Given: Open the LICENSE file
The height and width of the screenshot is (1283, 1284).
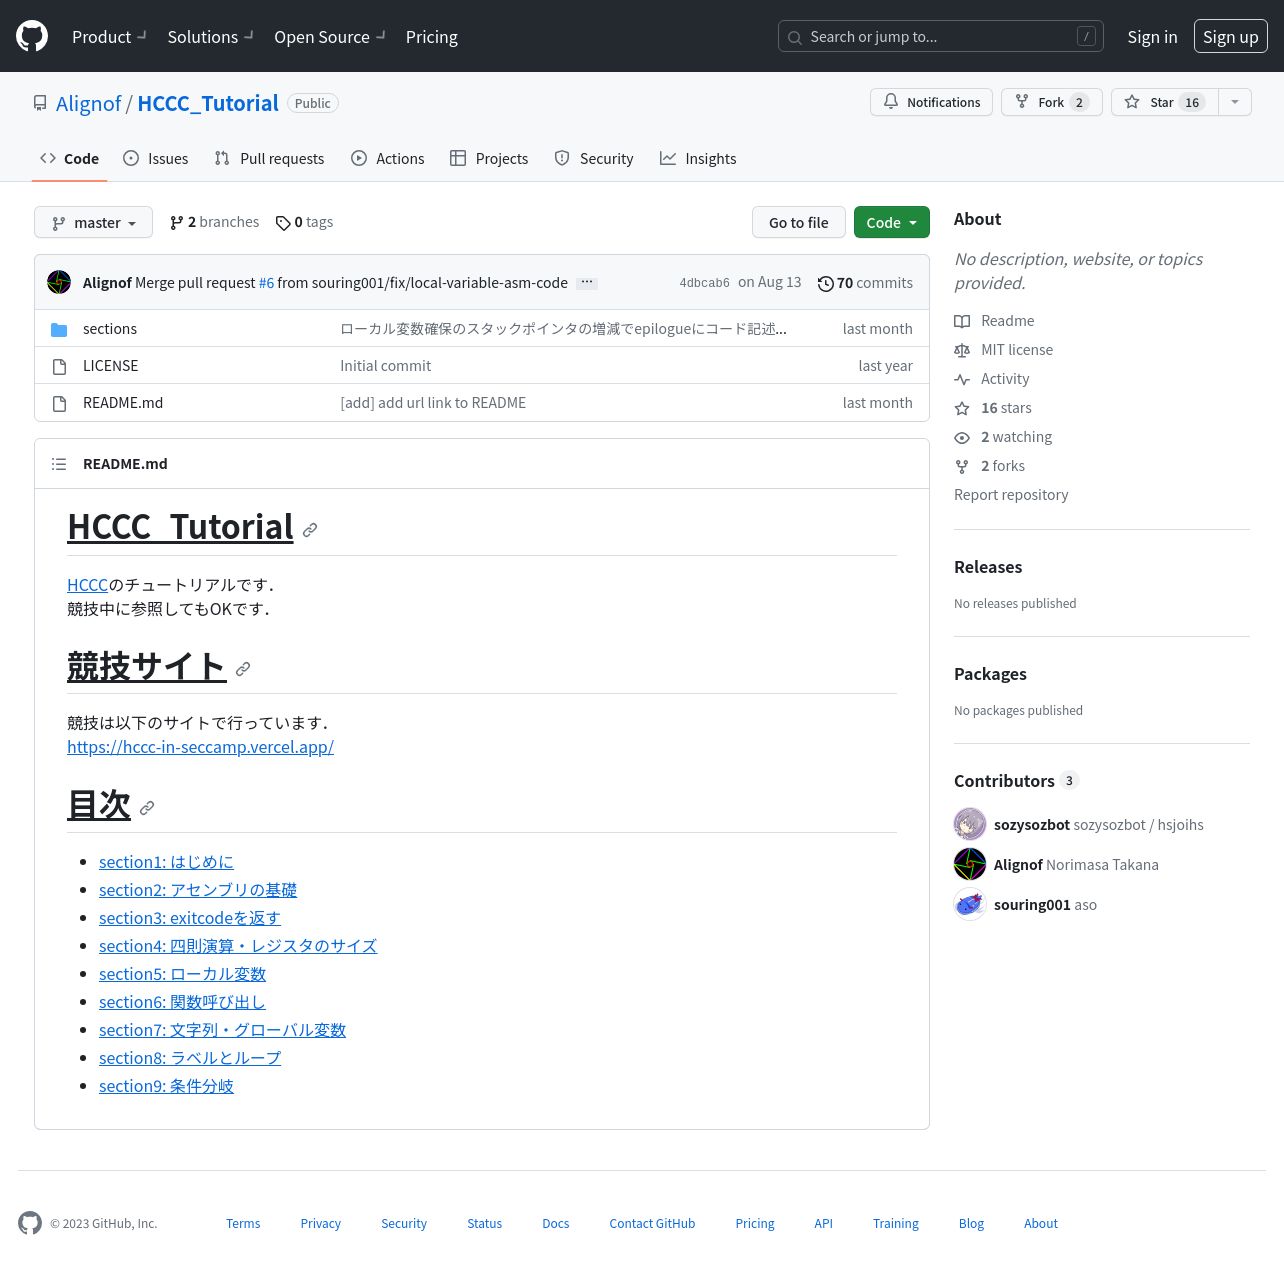Looking at the screenshot, I should pyautogui.click(x=110, y=366).
